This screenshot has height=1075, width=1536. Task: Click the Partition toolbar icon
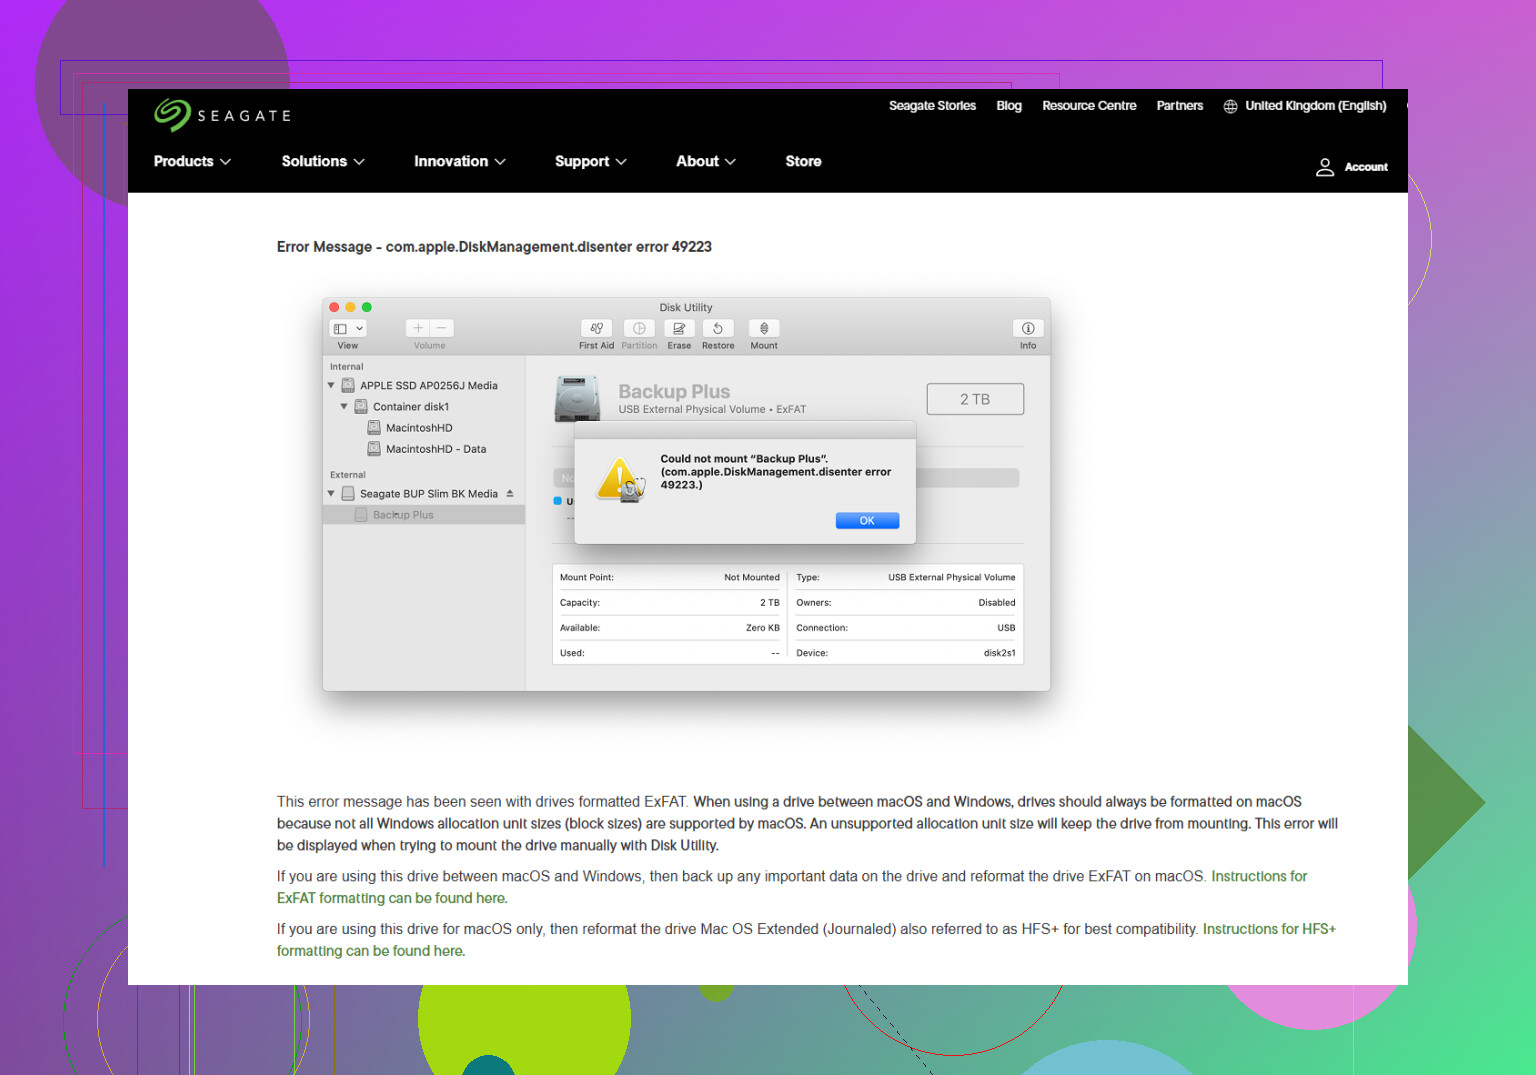tap(639, 328)
